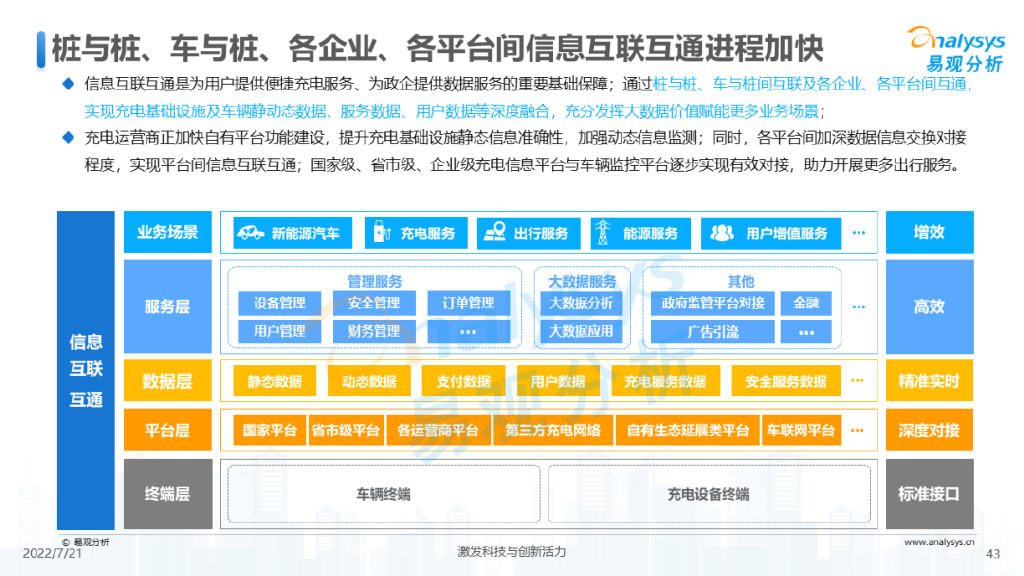Click the power tower icon beside 能源服务

(x=603, y=232)
